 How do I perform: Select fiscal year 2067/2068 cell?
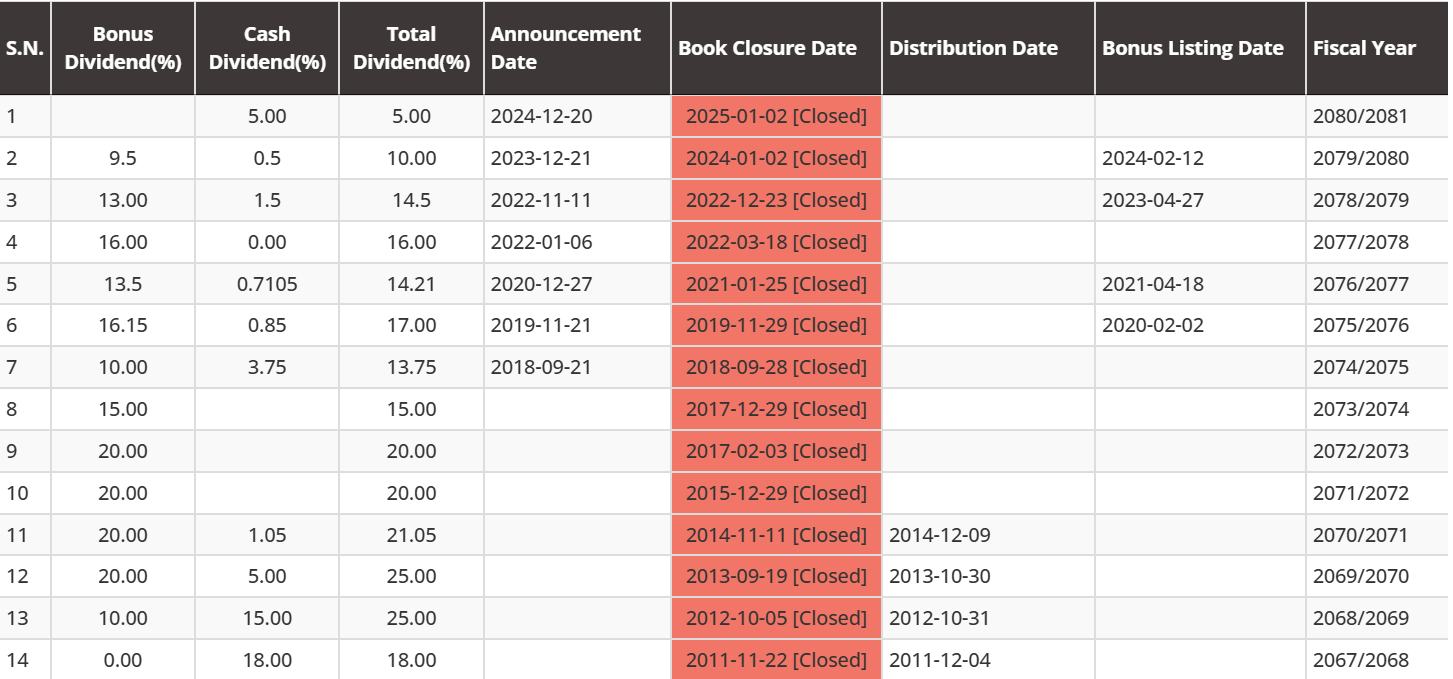[1360, 660]
